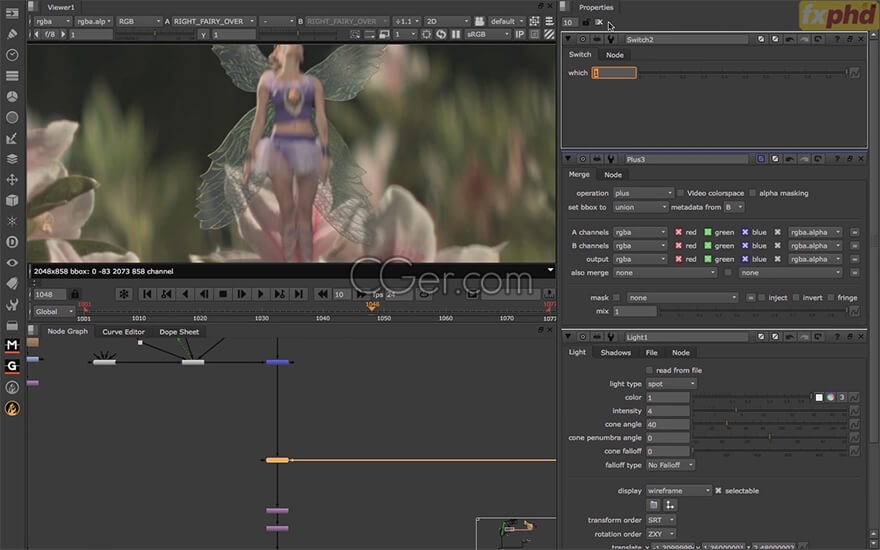Toggle red in the A channels row

coord(679,232)
